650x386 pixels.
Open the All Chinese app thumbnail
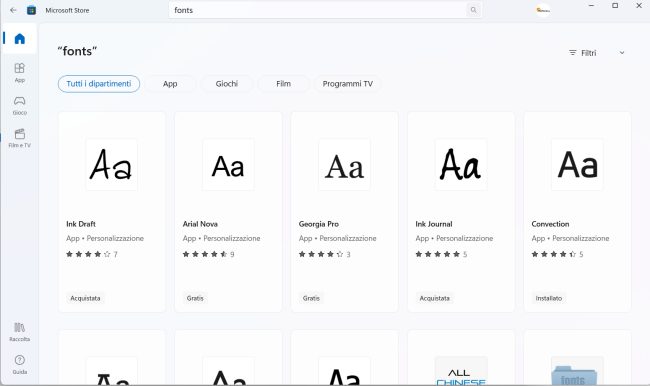point(461,371)
